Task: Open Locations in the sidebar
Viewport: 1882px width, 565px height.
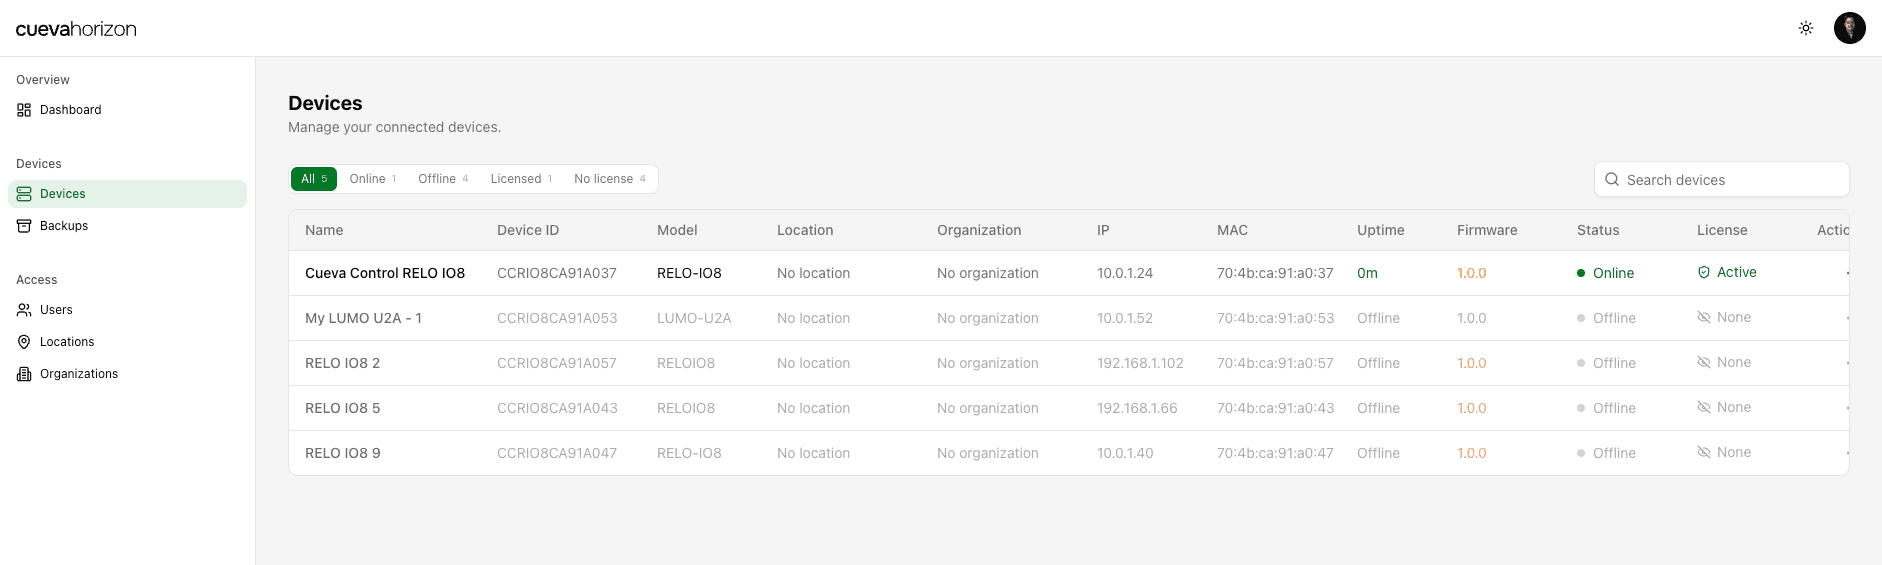Action: click(x=127, y=342)
